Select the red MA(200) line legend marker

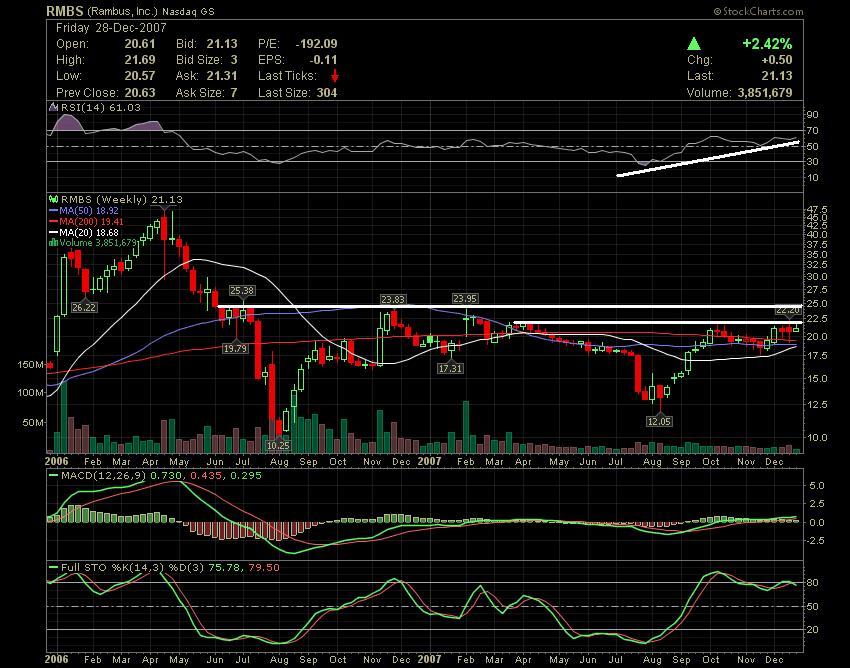pos(54,221)
